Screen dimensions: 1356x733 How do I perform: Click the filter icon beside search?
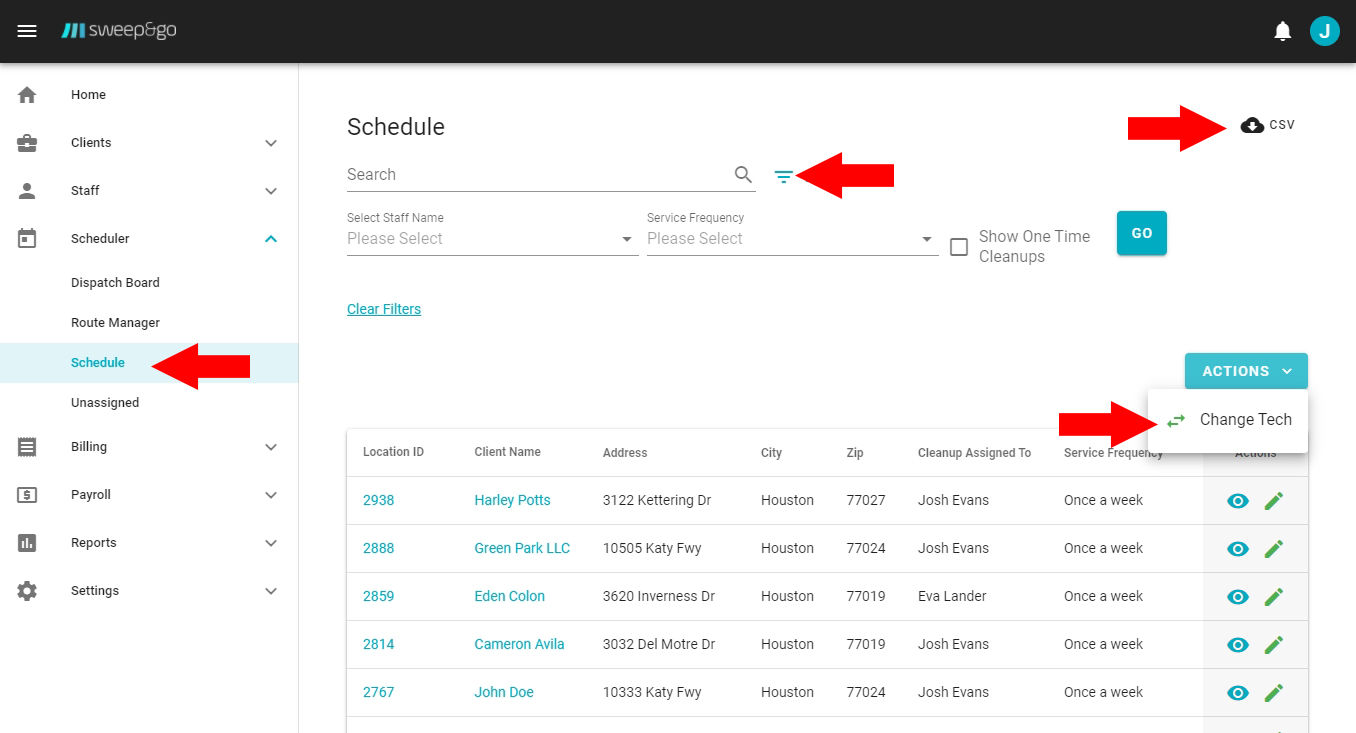784,176
